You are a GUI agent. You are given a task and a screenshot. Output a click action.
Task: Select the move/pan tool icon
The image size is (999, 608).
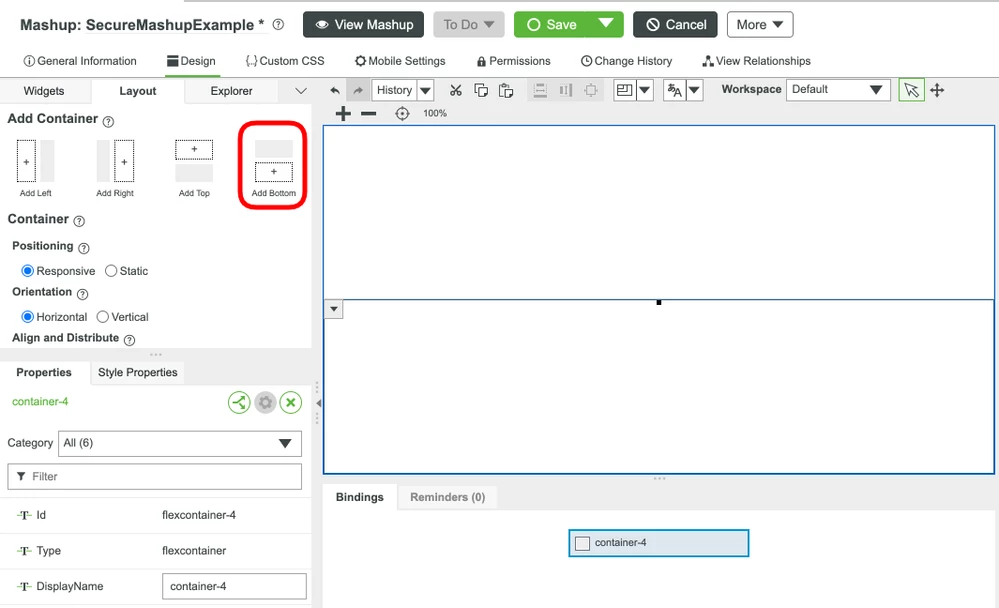click(937, 90)
